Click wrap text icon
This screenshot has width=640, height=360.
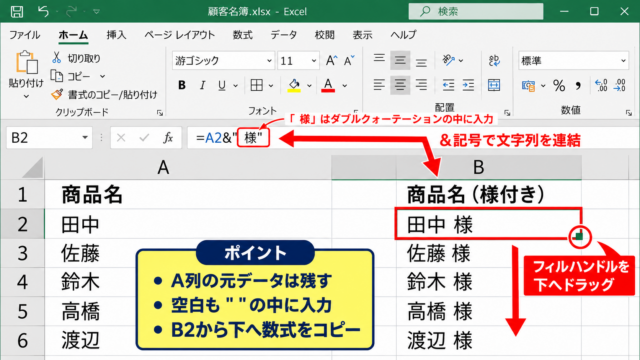point(494,61)
